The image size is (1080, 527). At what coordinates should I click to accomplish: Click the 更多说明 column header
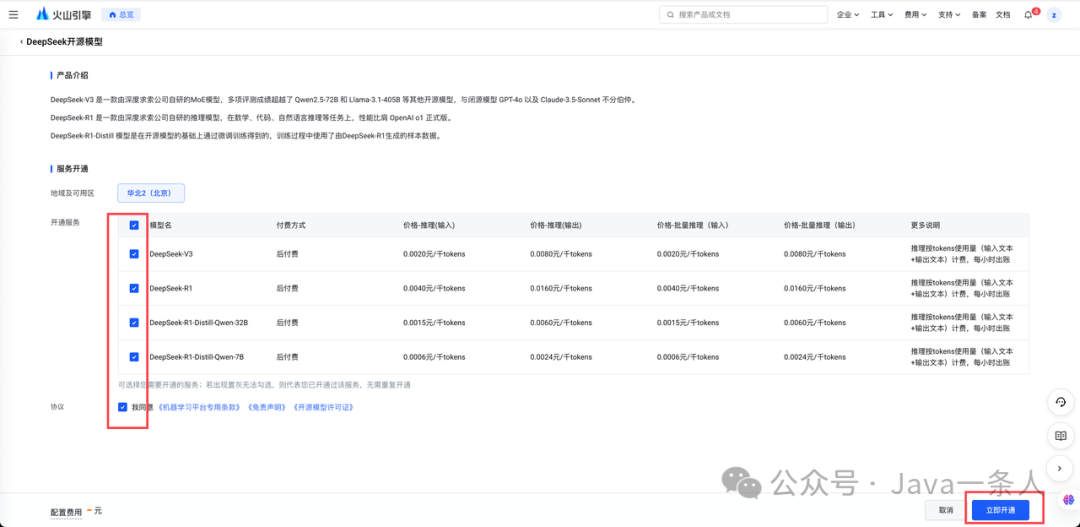pos(925,225)
